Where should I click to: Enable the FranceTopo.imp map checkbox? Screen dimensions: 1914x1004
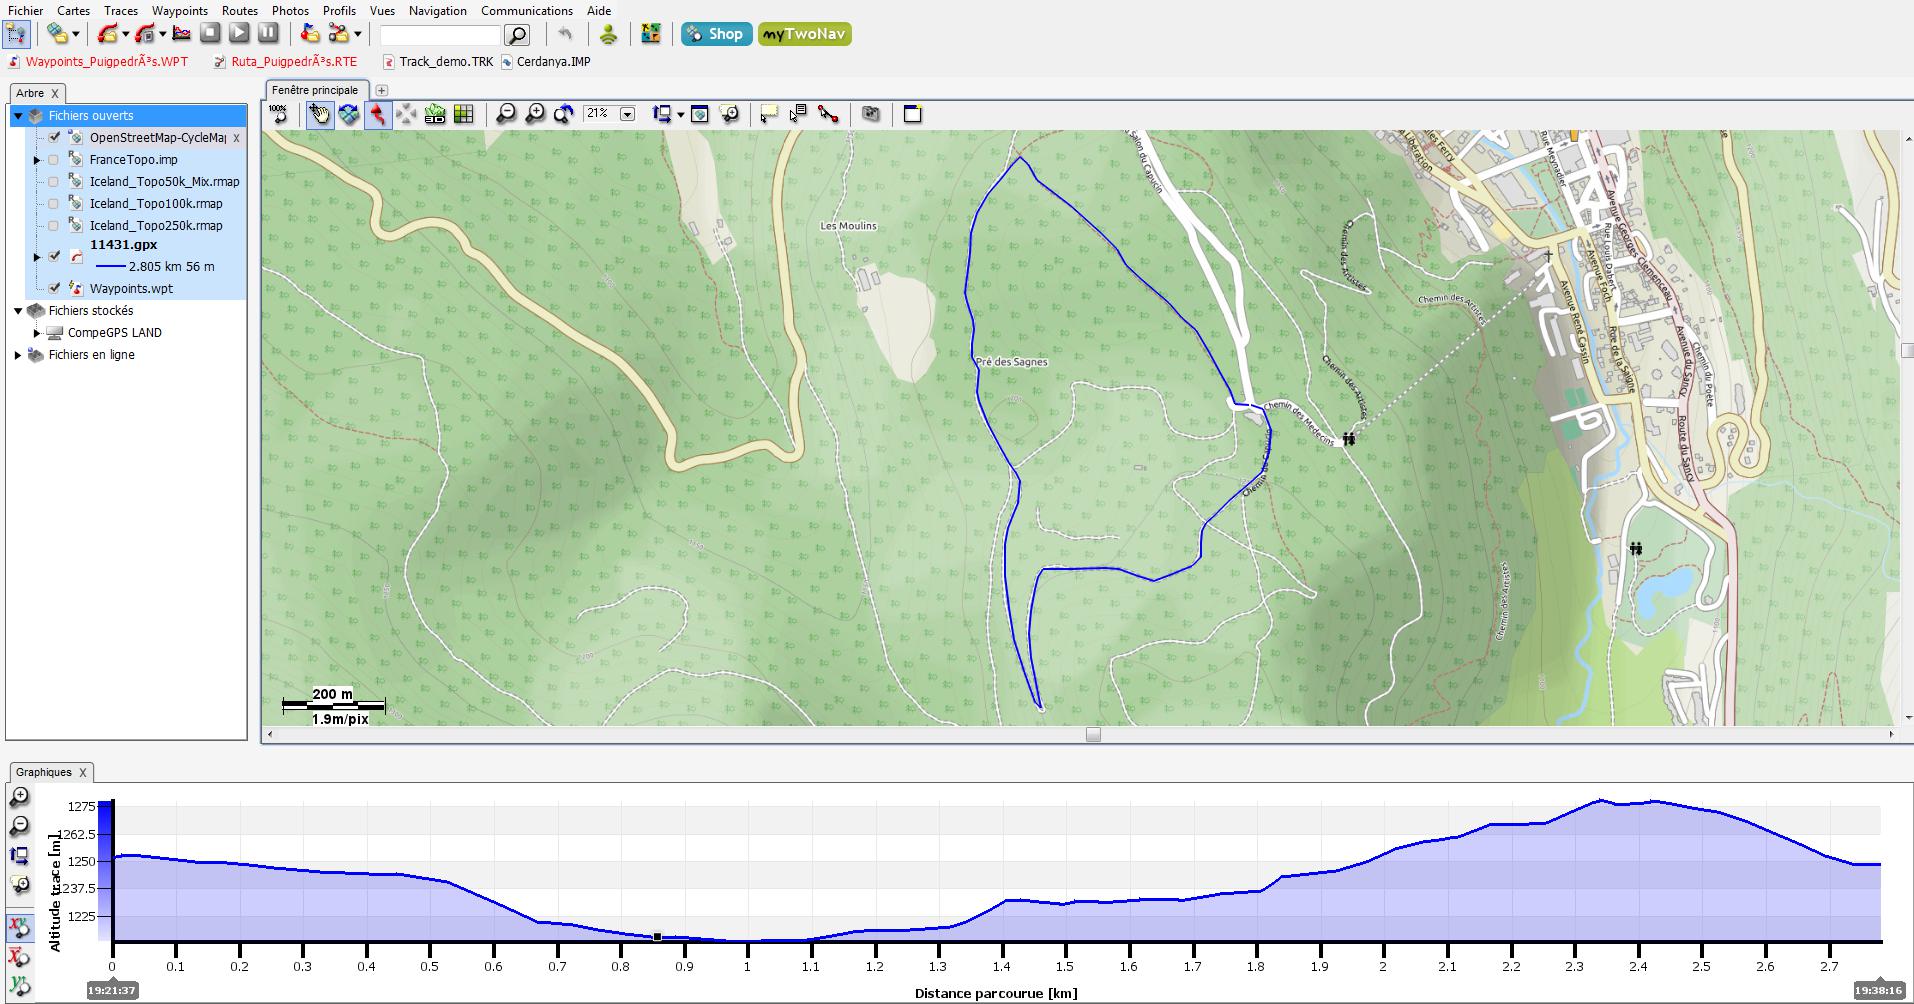pos(54,160)
